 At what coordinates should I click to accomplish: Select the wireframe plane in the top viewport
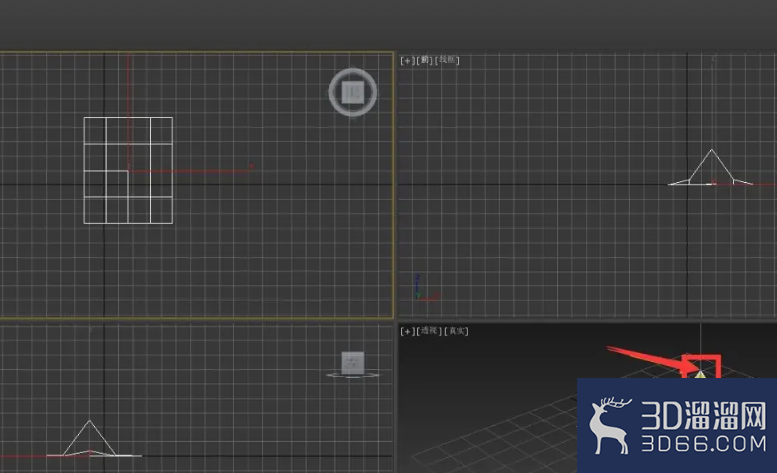pyautogui.click(x=128, y=170)
